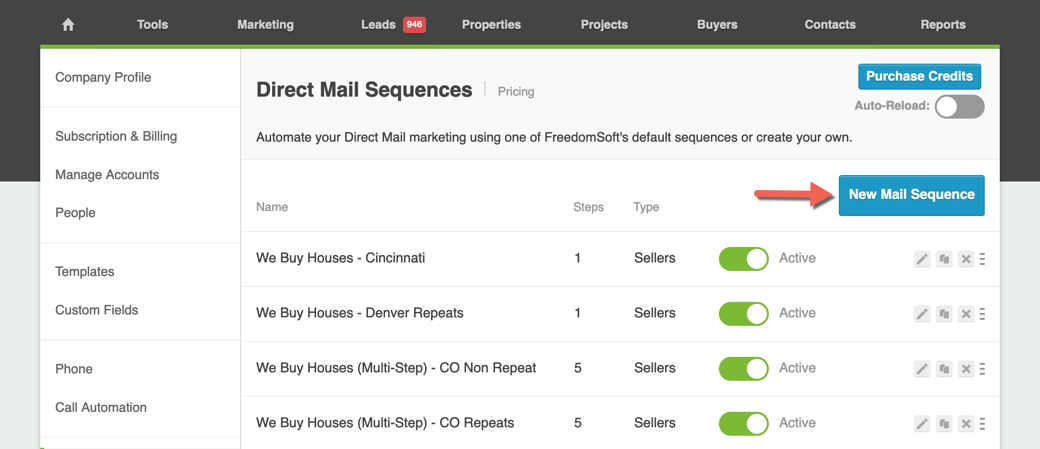This screenshot has height=449, width=1040.
Task: Open the CO Repeats row options menu
Action: coord(982,424)
